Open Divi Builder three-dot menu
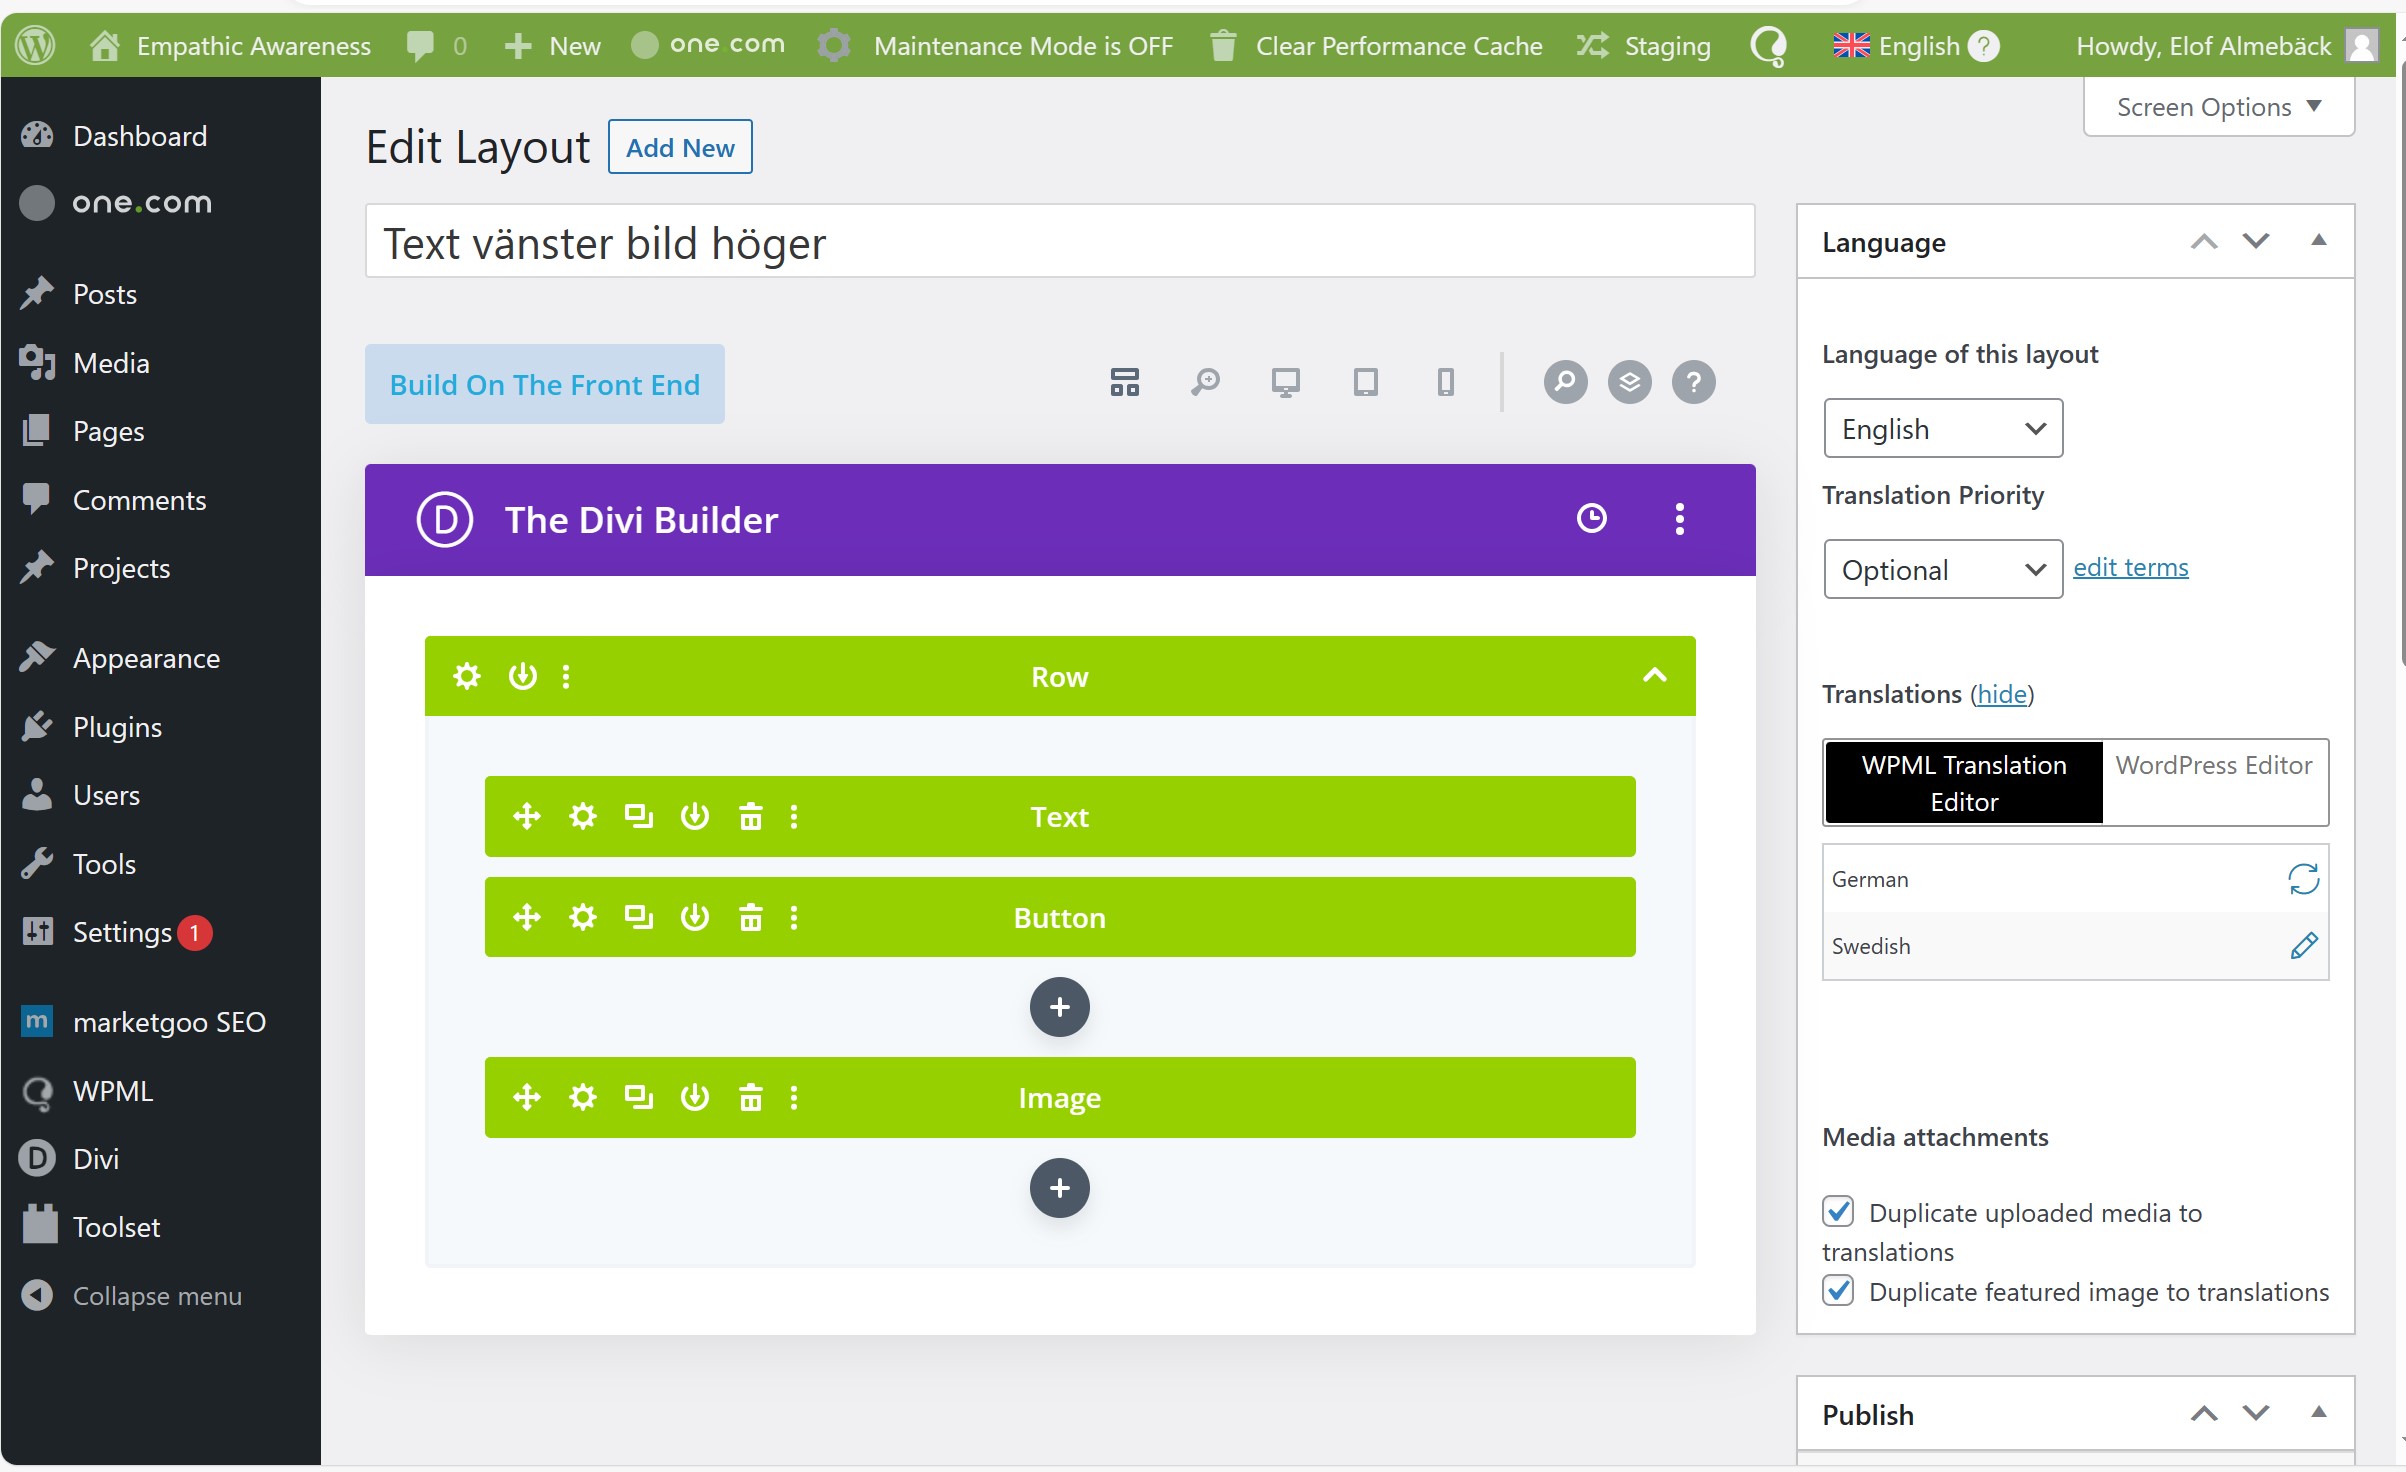The width and height of the screenshot is (2406, 1472). 1679,518
